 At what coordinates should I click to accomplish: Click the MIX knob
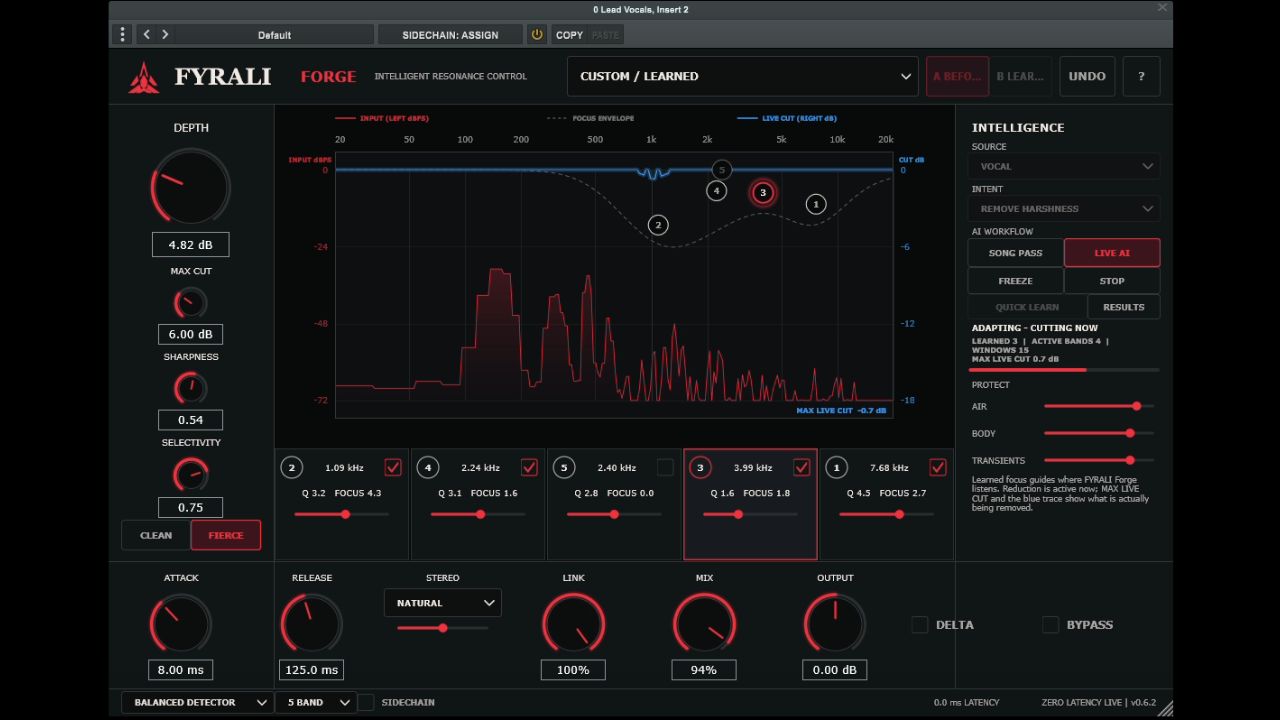coord(704,624)
